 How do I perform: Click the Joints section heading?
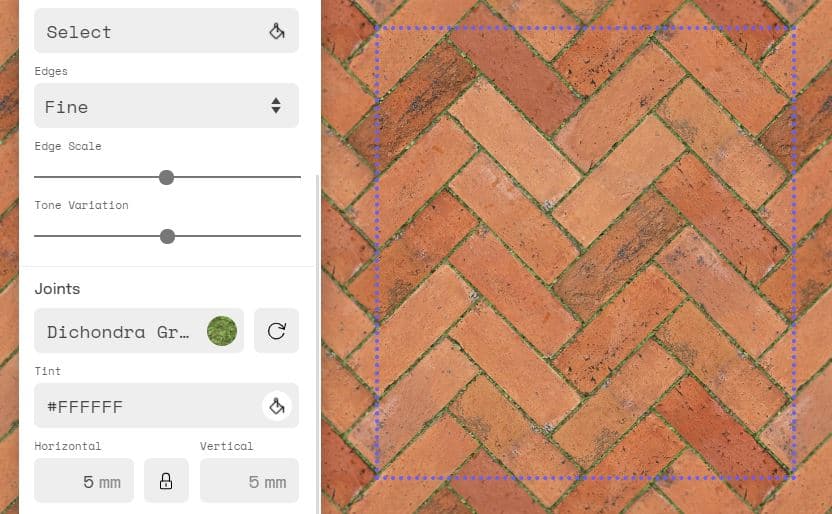[57, 289]
